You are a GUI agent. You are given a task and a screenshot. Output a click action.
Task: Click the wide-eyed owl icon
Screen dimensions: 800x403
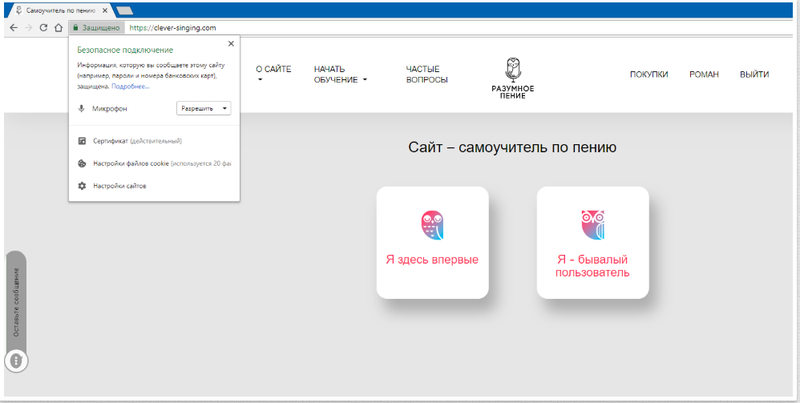coord(593,225)
